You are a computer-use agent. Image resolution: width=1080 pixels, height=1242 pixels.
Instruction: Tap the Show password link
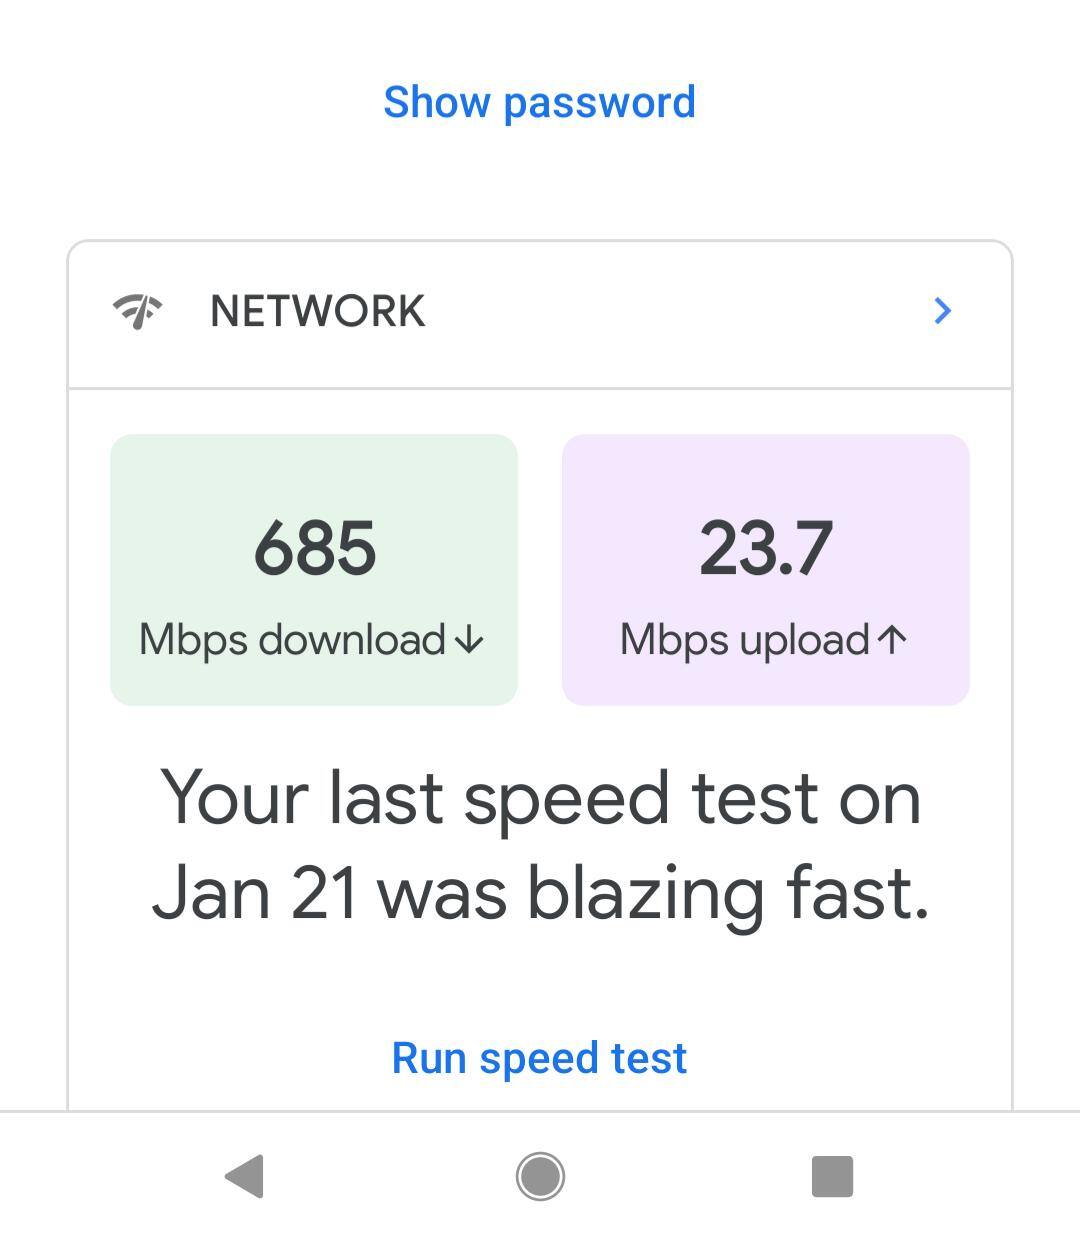point(539,102)
